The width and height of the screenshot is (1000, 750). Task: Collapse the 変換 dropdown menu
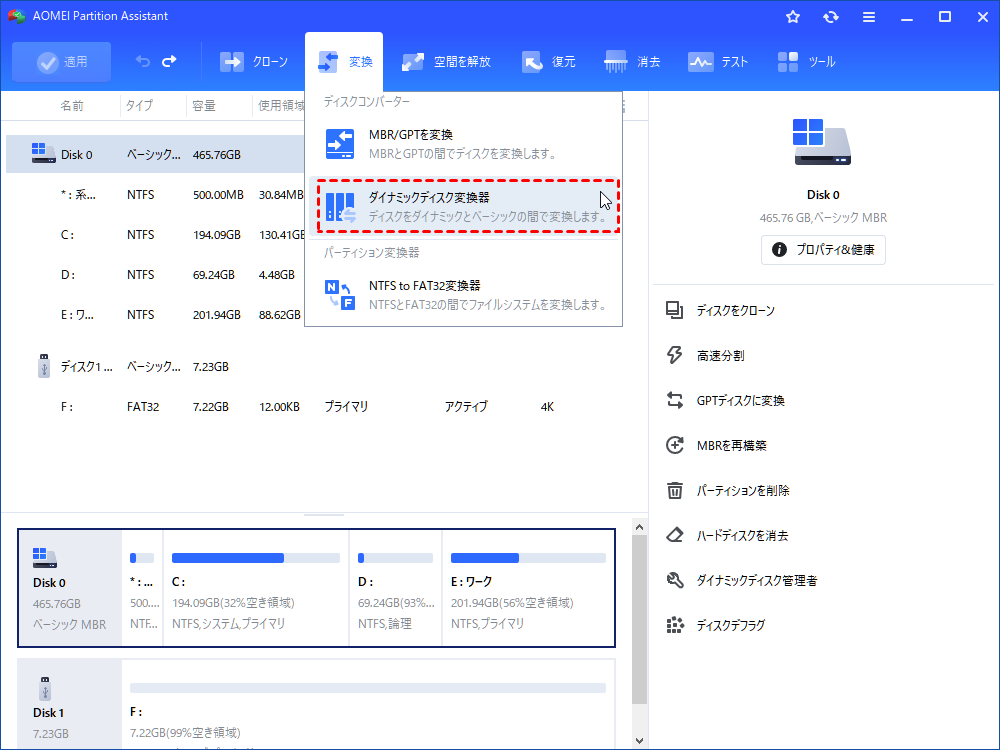pos(345,62)
